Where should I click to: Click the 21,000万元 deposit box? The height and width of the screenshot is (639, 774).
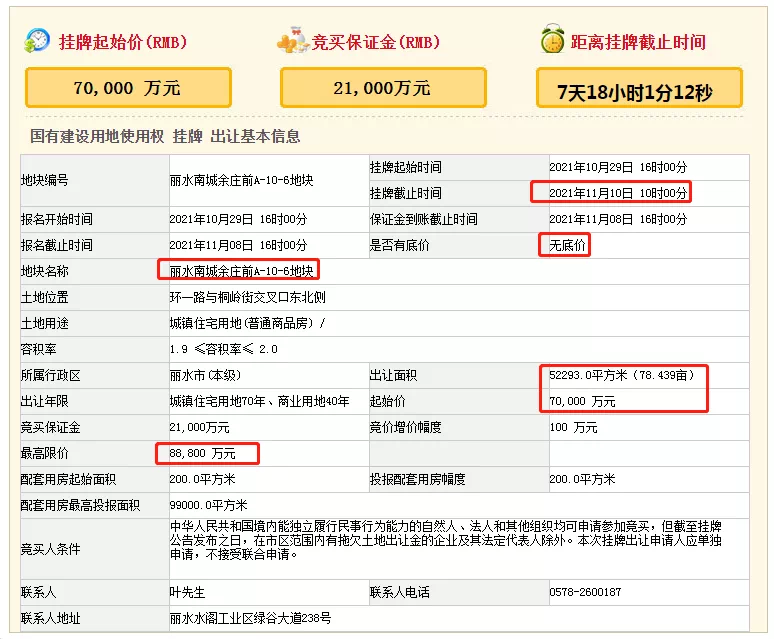[383, 88]
